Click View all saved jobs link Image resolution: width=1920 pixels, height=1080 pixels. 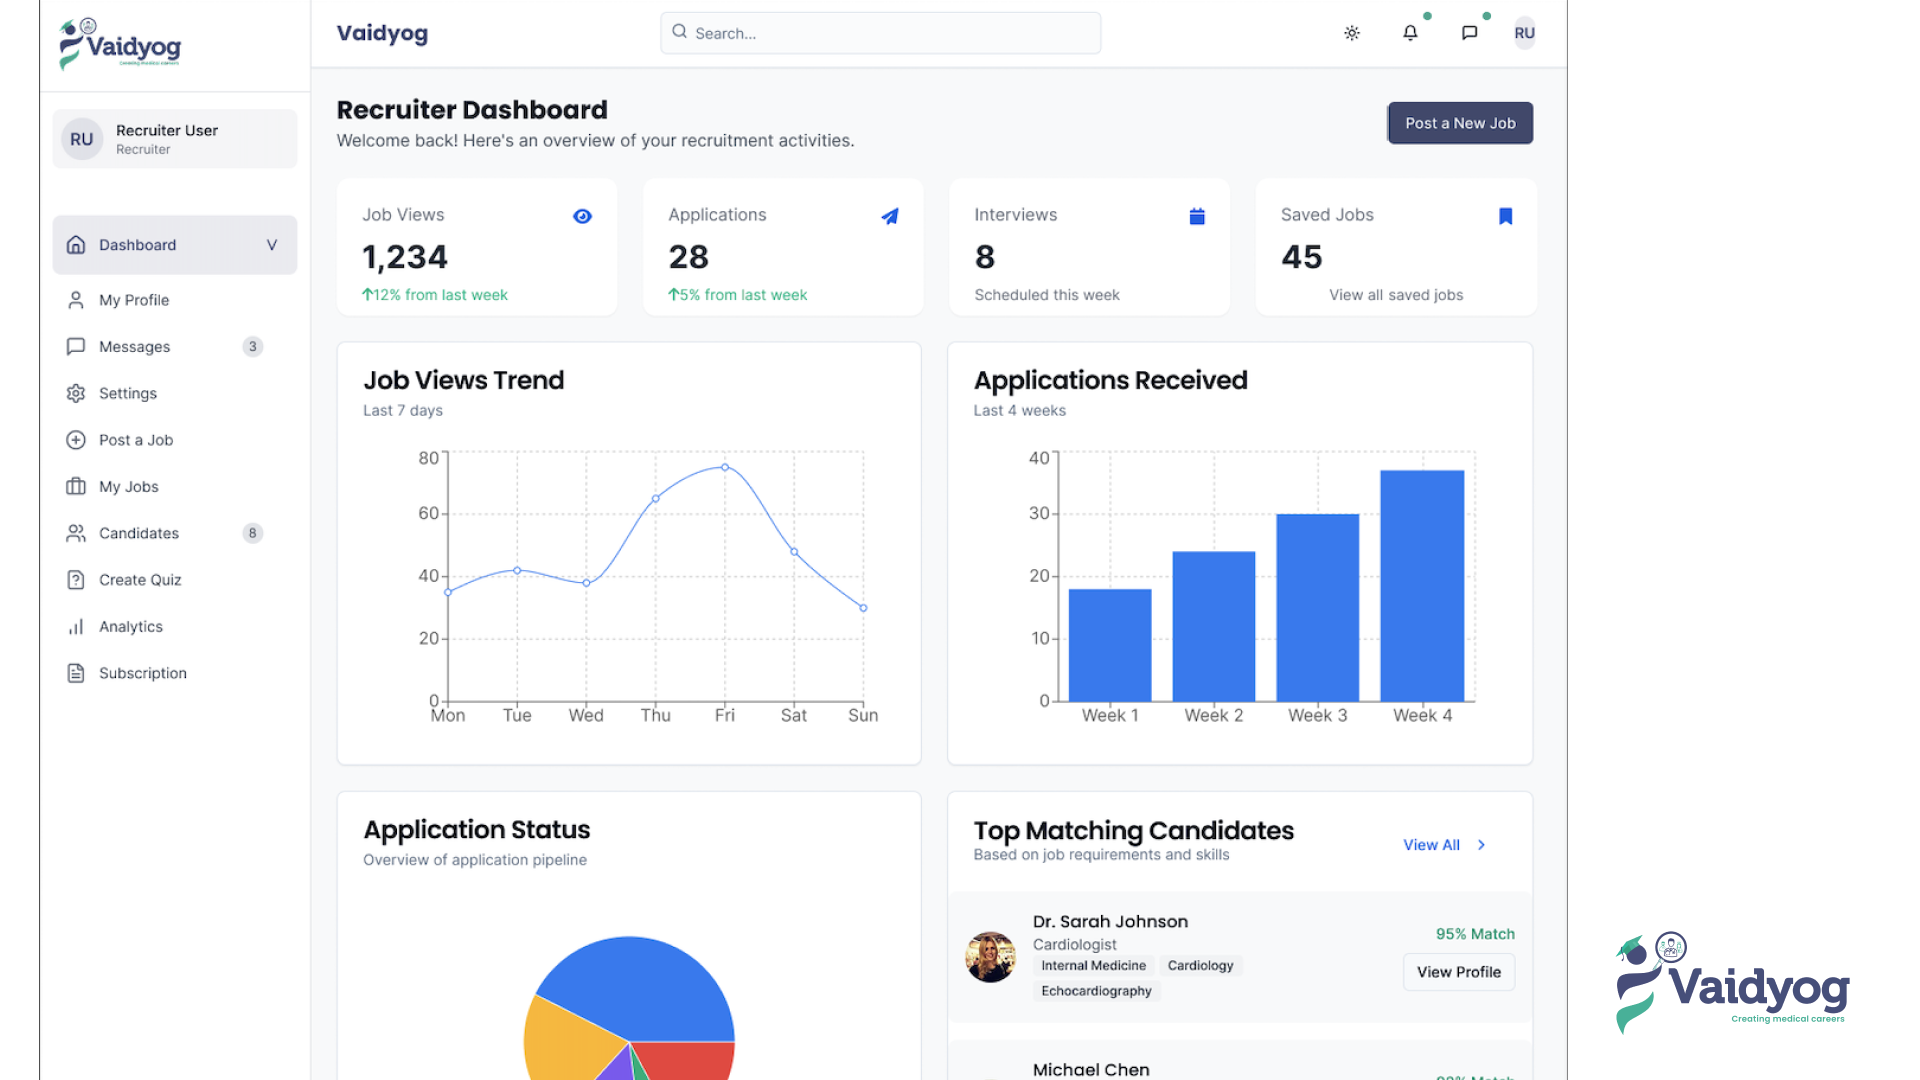click(1396, 295)
